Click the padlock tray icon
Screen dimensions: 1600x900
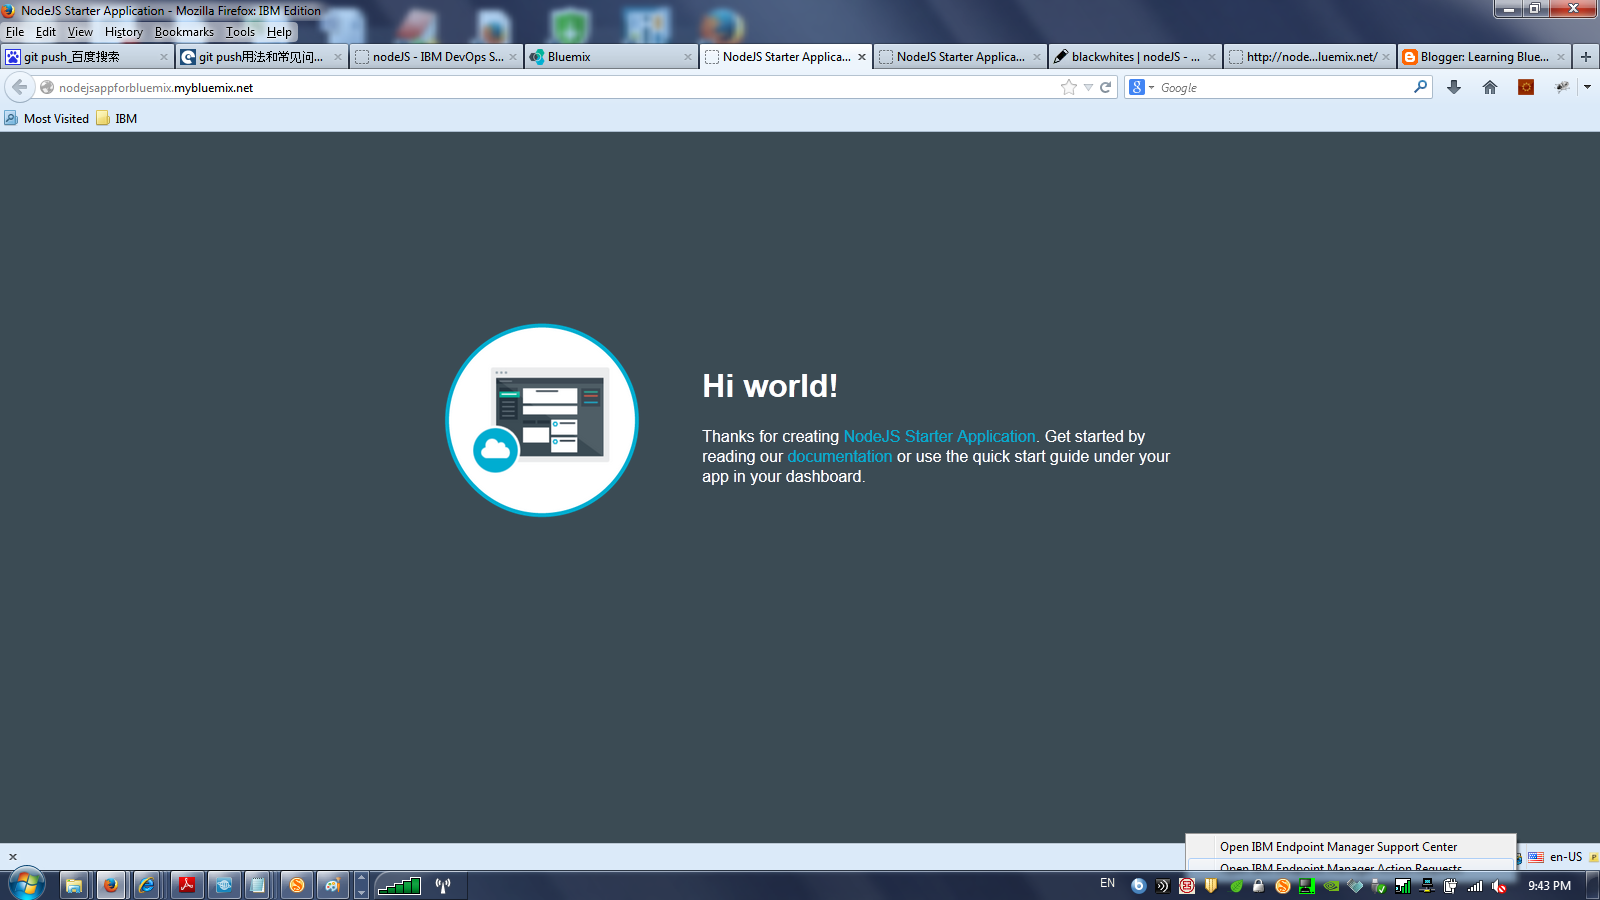point(1258,886)
